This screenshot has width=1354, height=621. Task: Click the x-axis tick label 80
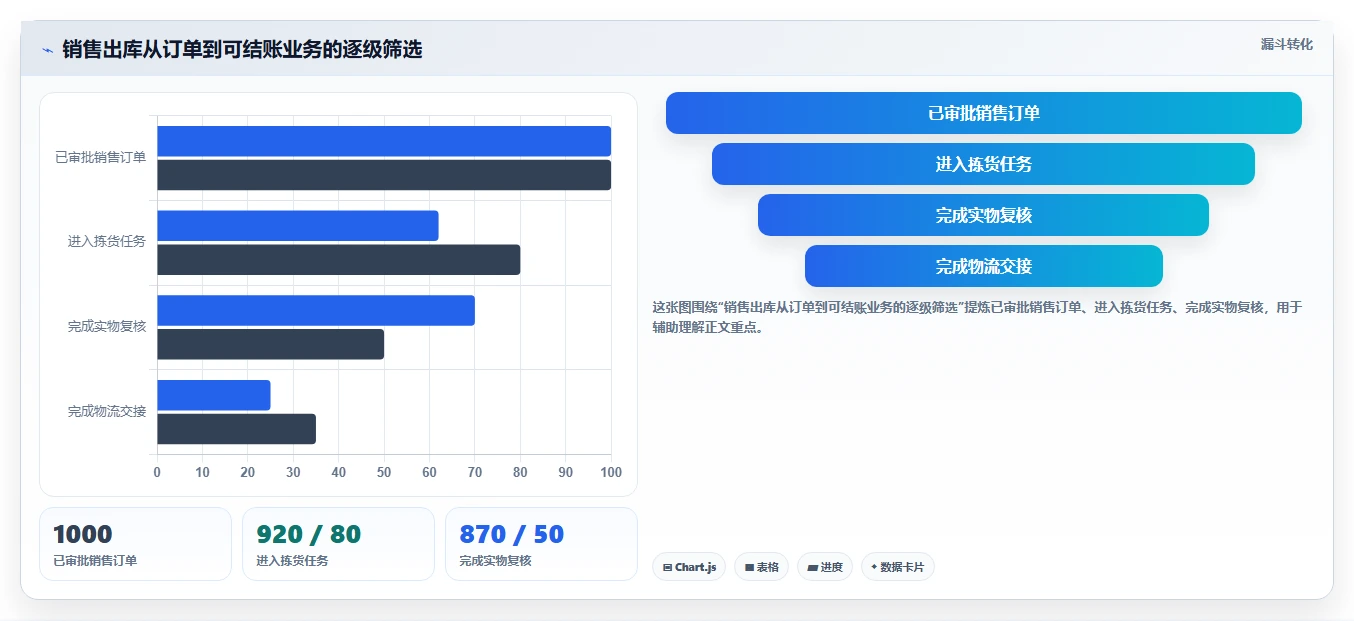pos(520,473)
